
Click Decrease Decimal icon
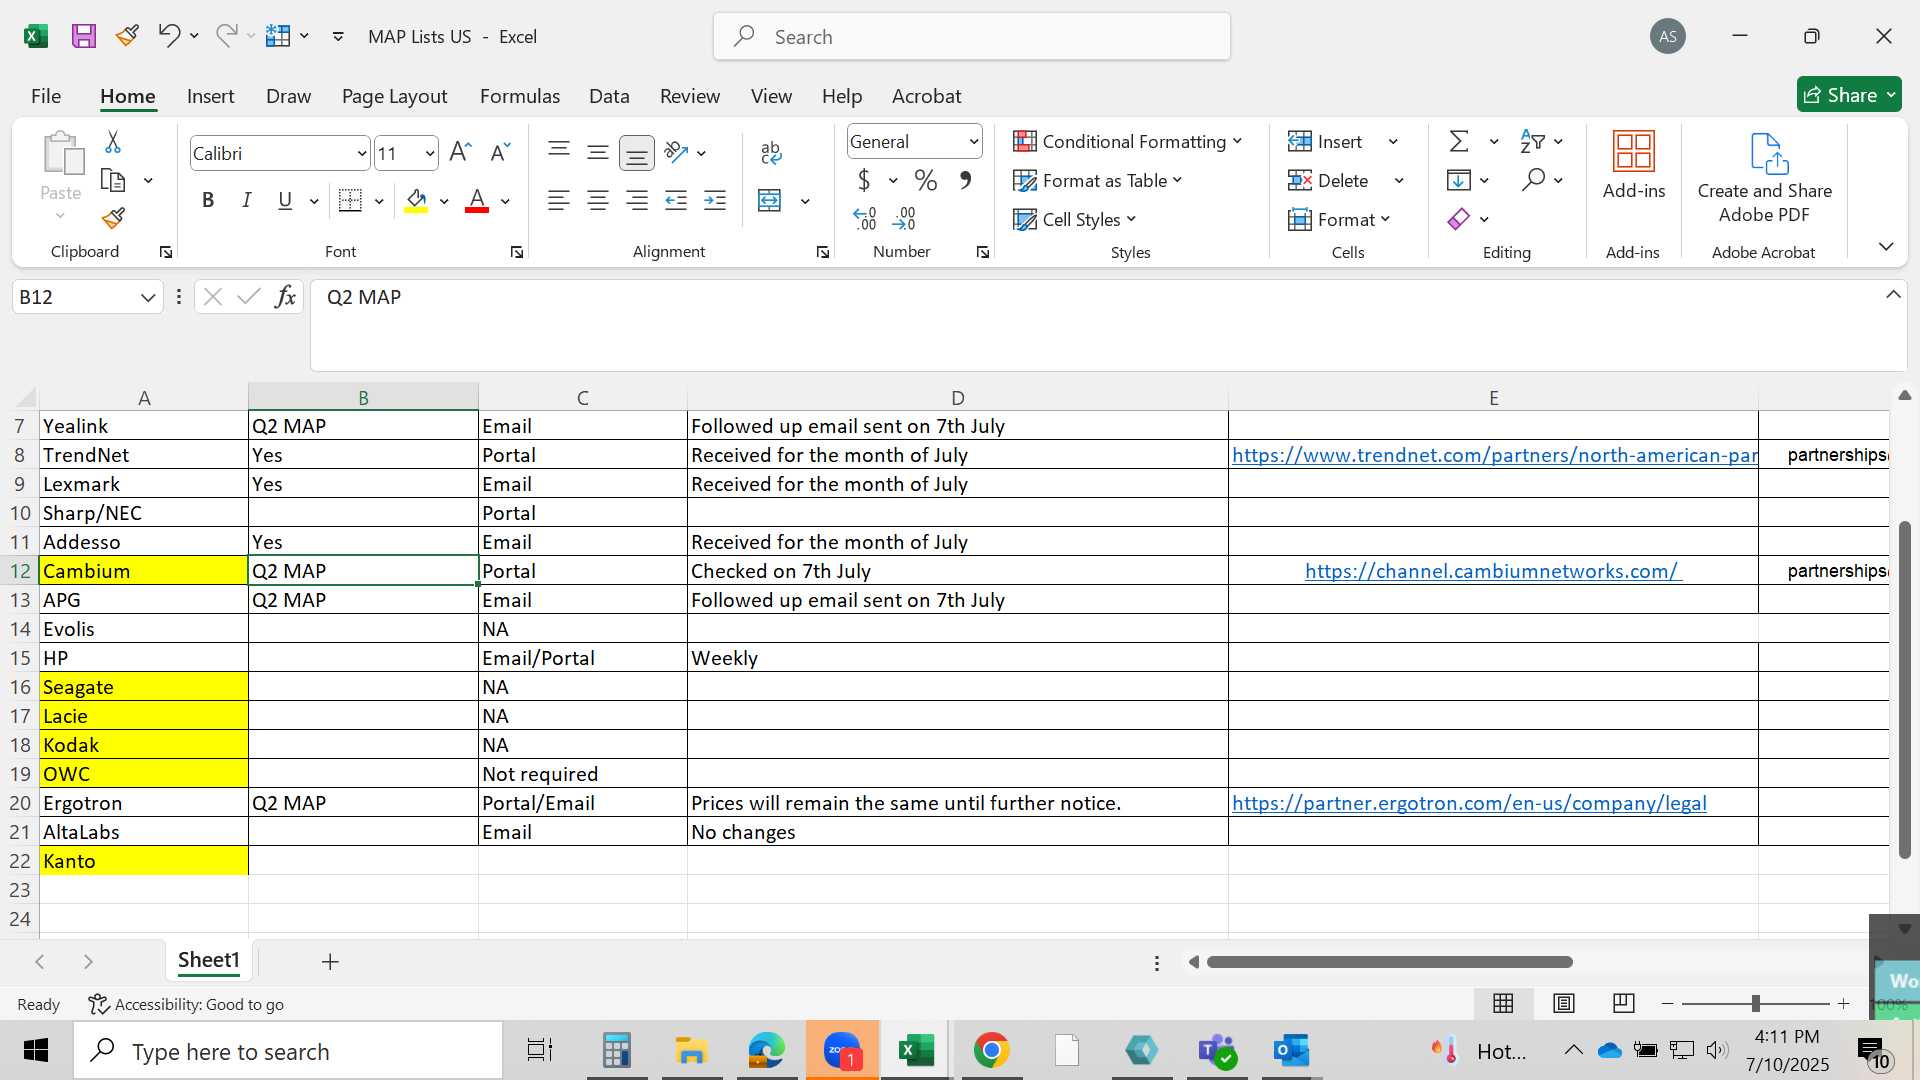point(904,218)
